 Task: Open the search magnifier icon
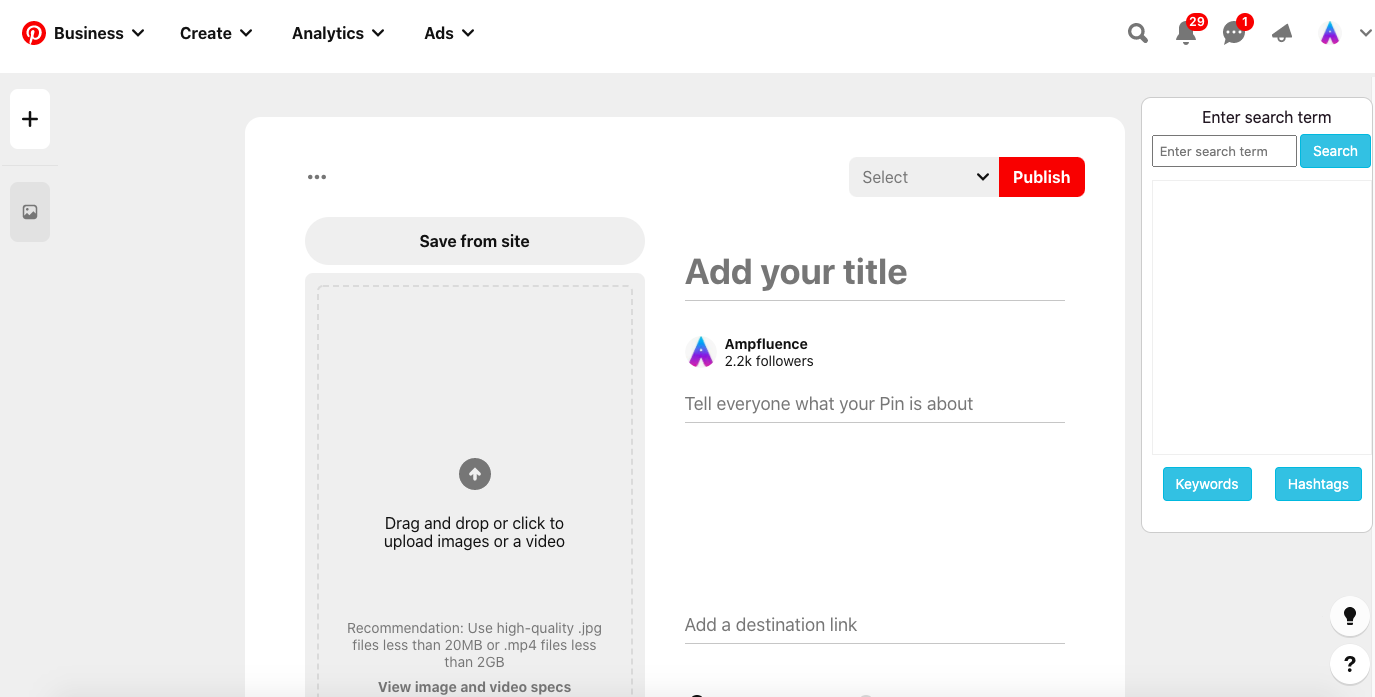click(x=1138, y=33)
